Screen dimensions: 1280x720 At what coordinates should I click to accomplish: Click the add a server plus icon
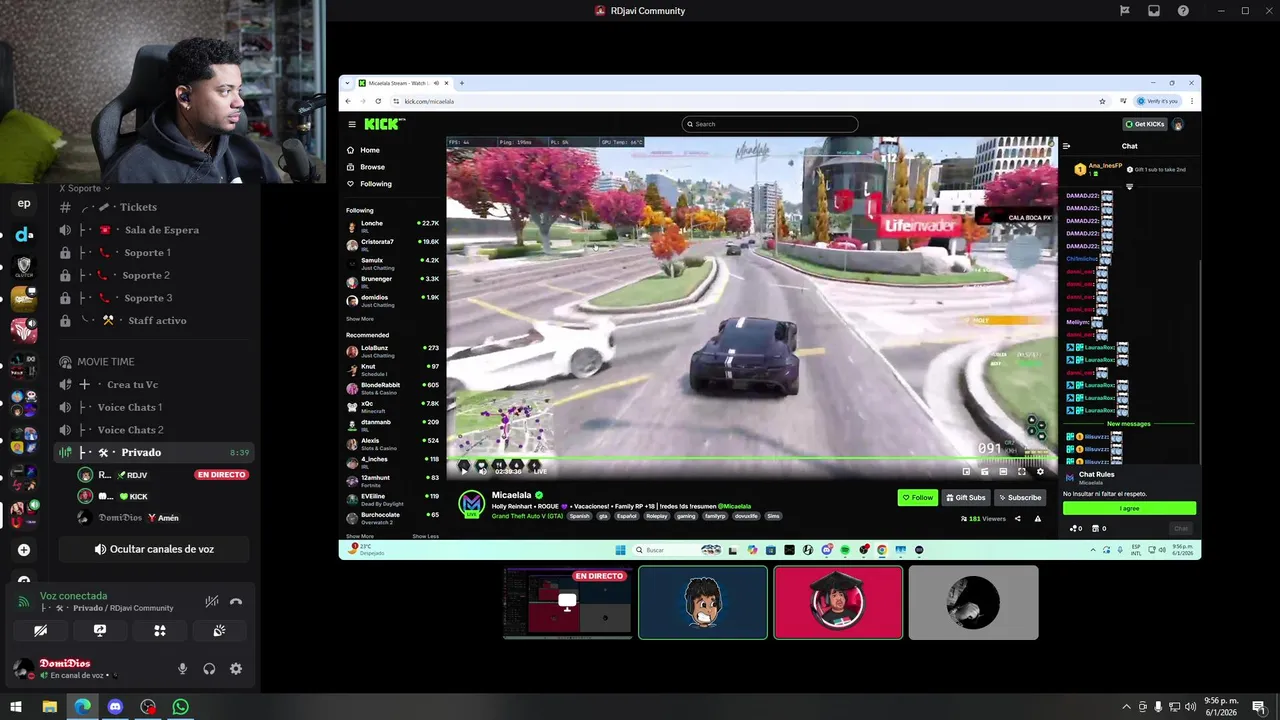(x=24, y=550)
